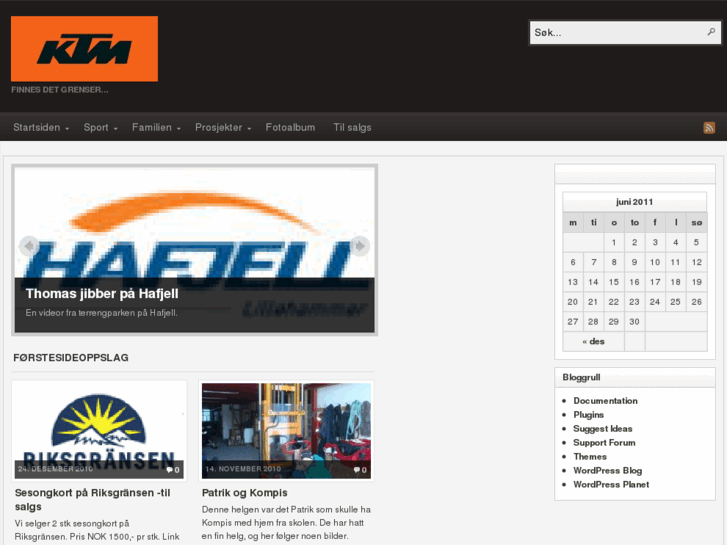The height and width of the screenshot is (545, 727).
Task: Click the FINNES DET GRENSER... tagline
Action: 60,90
